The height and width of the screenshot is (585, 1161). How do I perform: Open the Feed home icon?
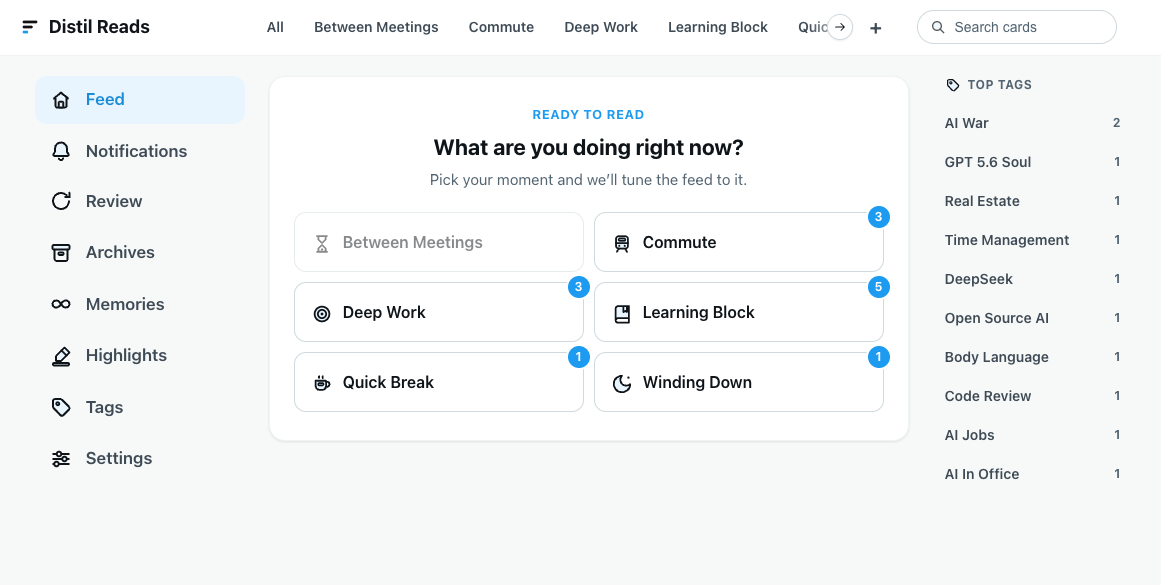tap(61, 100)
